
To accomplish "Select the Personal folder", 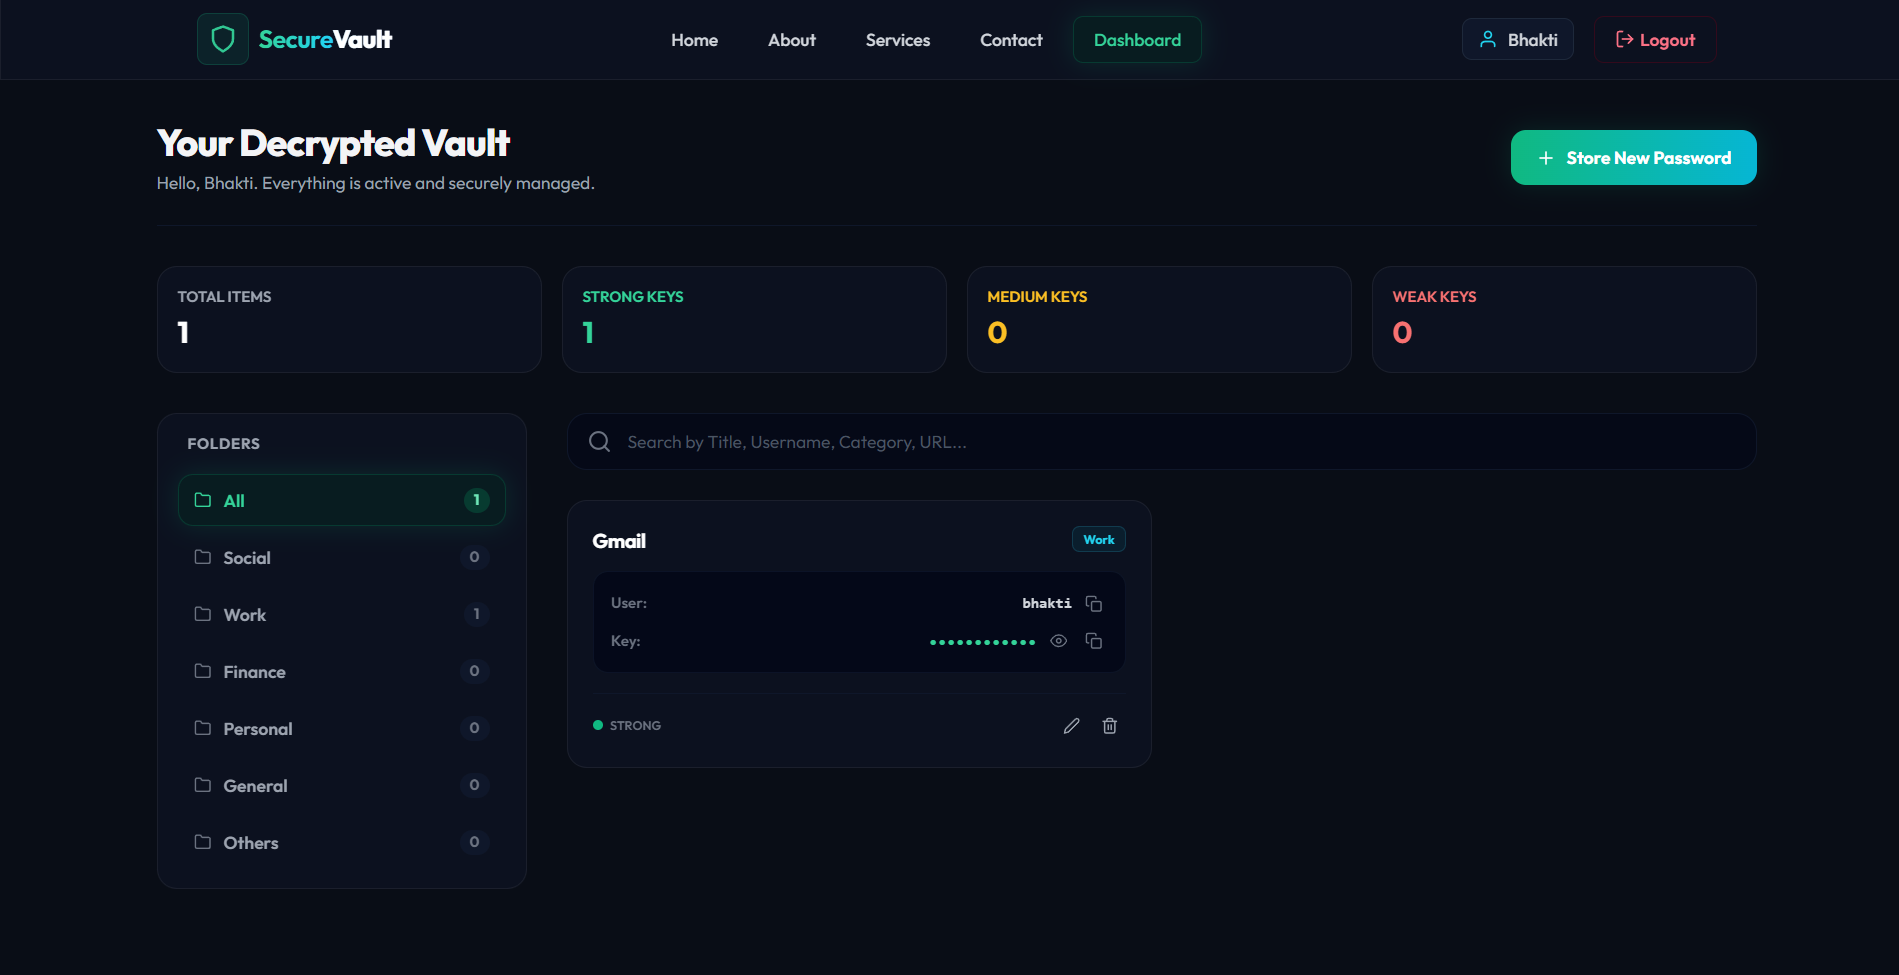I will [342, 728].
